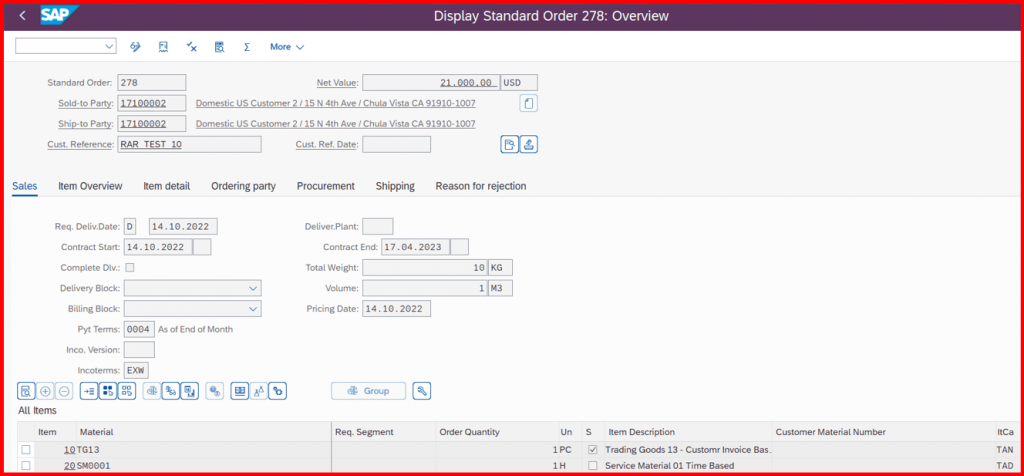The height and width of the screenshot is (476, 1024).
Task: Open the Procurement tab
Action: click(326, 186)
